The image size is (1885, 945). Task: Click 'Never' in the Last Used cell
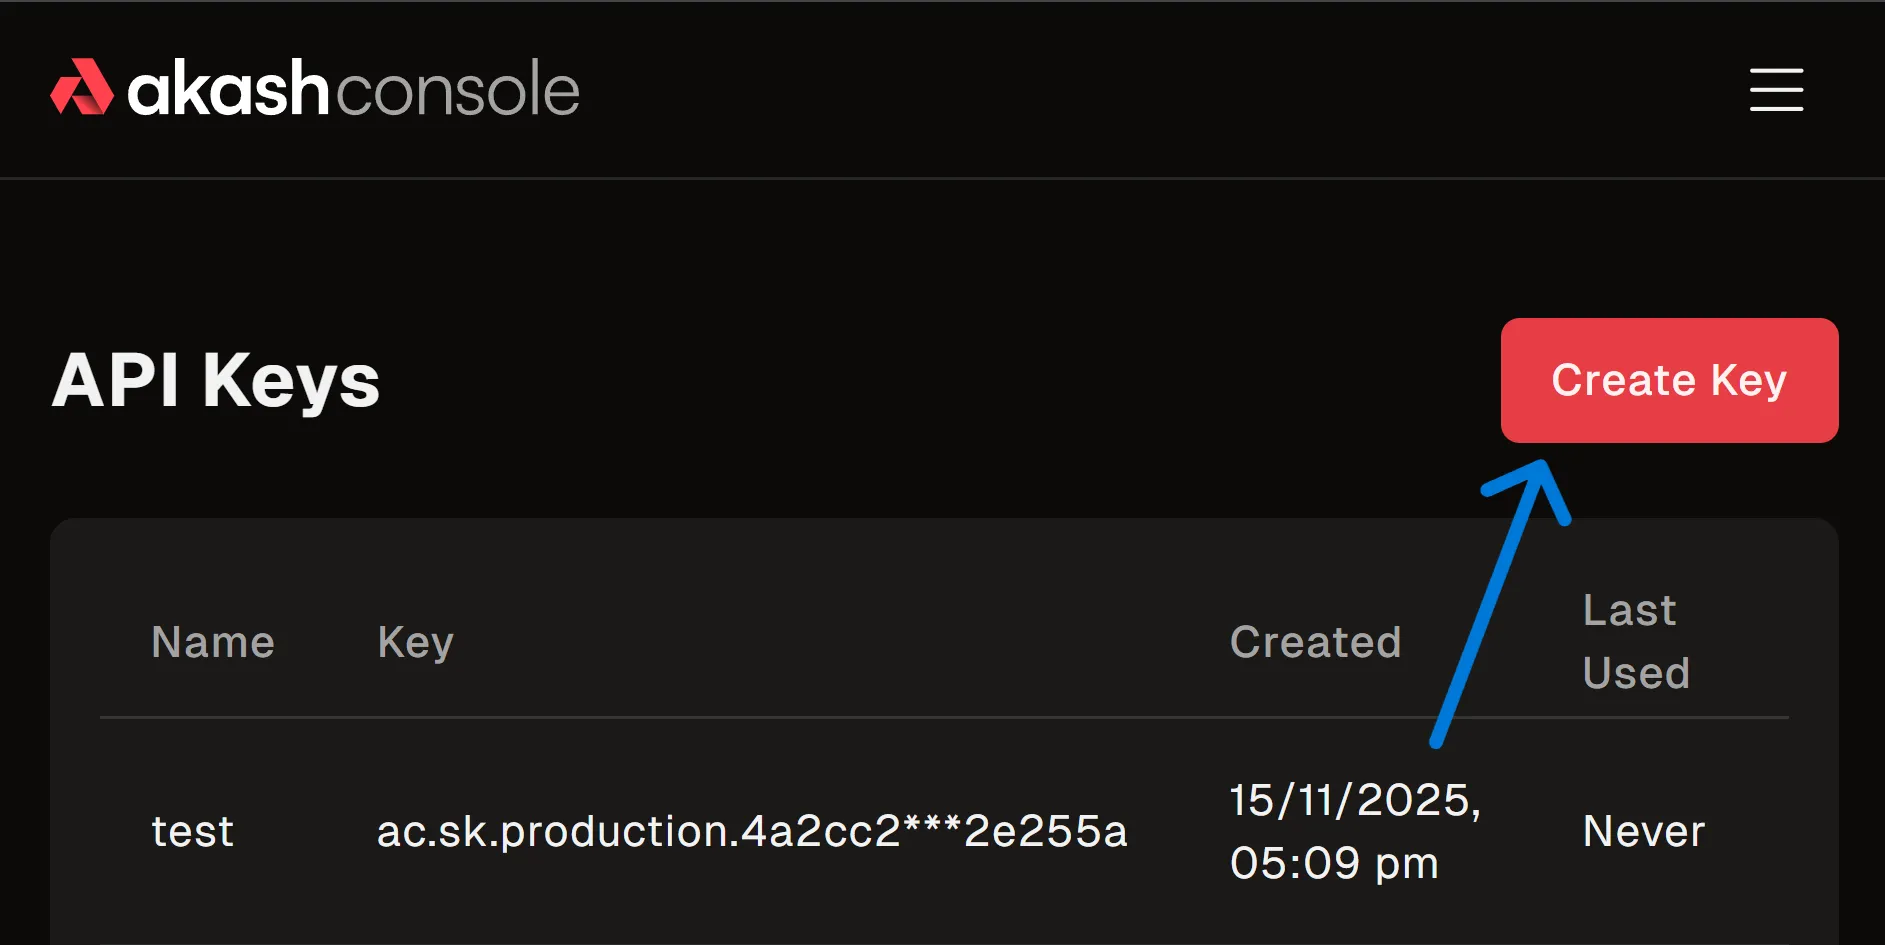point(1642,830)
